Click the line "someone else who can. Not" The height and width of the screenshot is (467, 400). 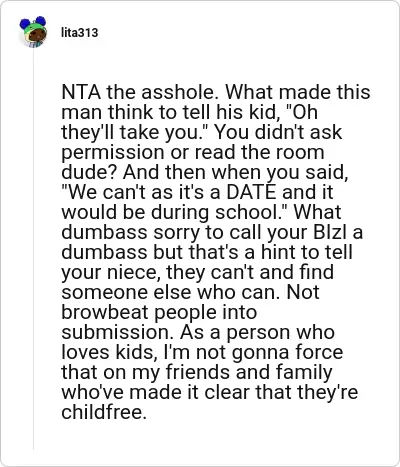(x=190, y=292)
